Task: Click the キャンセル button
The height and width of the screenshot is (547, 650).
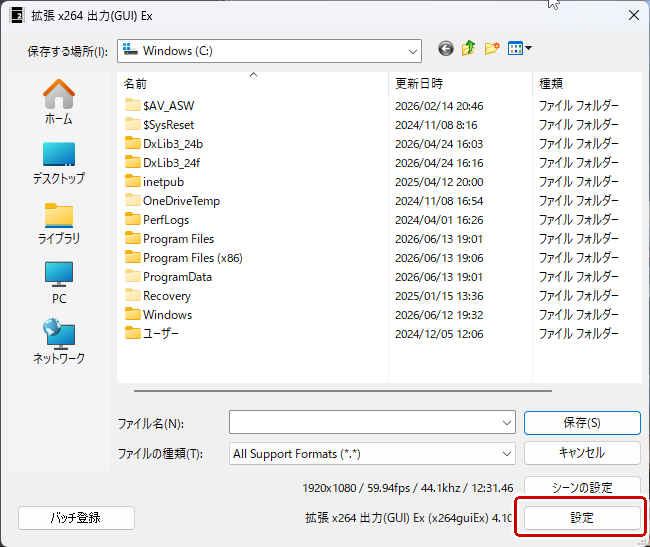Action: tap(582, 453)
